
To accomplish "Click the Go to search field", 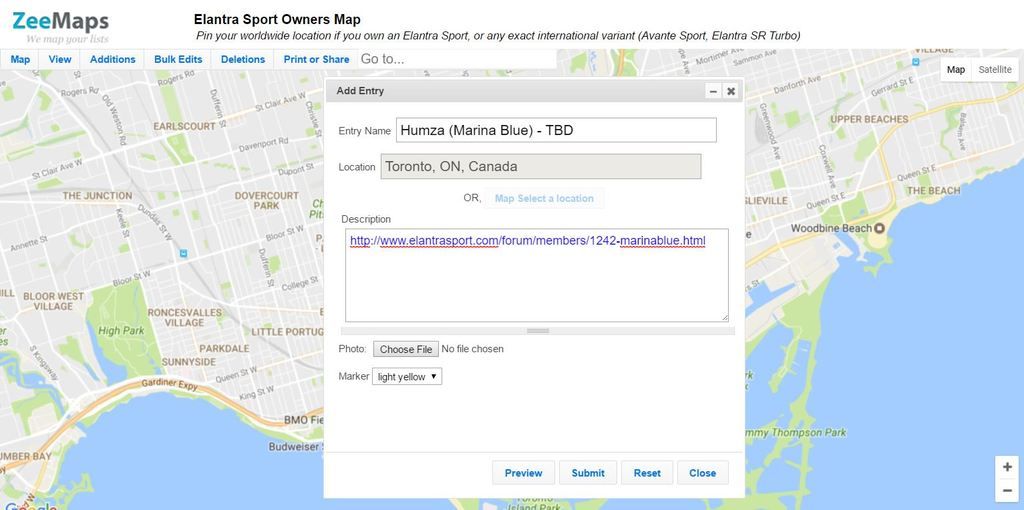I will pyautogui.click(x=457, y=59).
